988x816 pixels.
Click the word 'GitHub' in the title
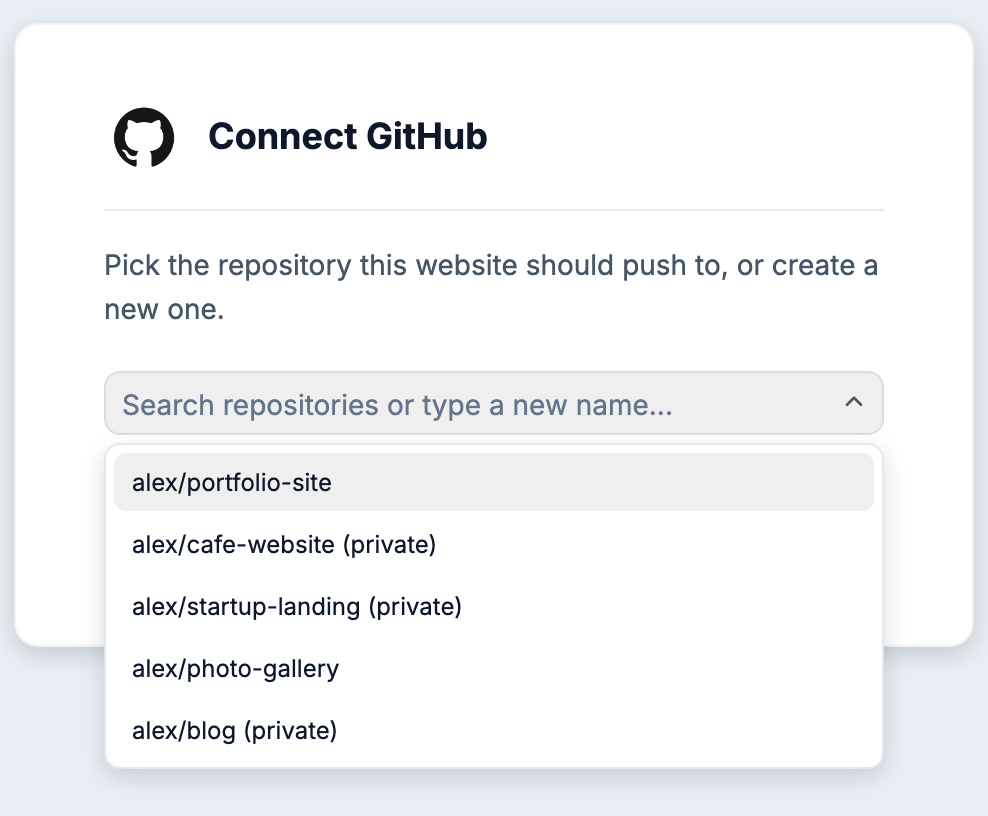pos(427,136)
